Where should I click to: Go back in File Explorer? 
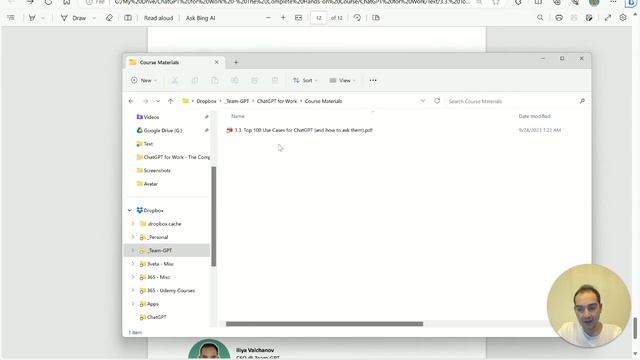[131, 101]
